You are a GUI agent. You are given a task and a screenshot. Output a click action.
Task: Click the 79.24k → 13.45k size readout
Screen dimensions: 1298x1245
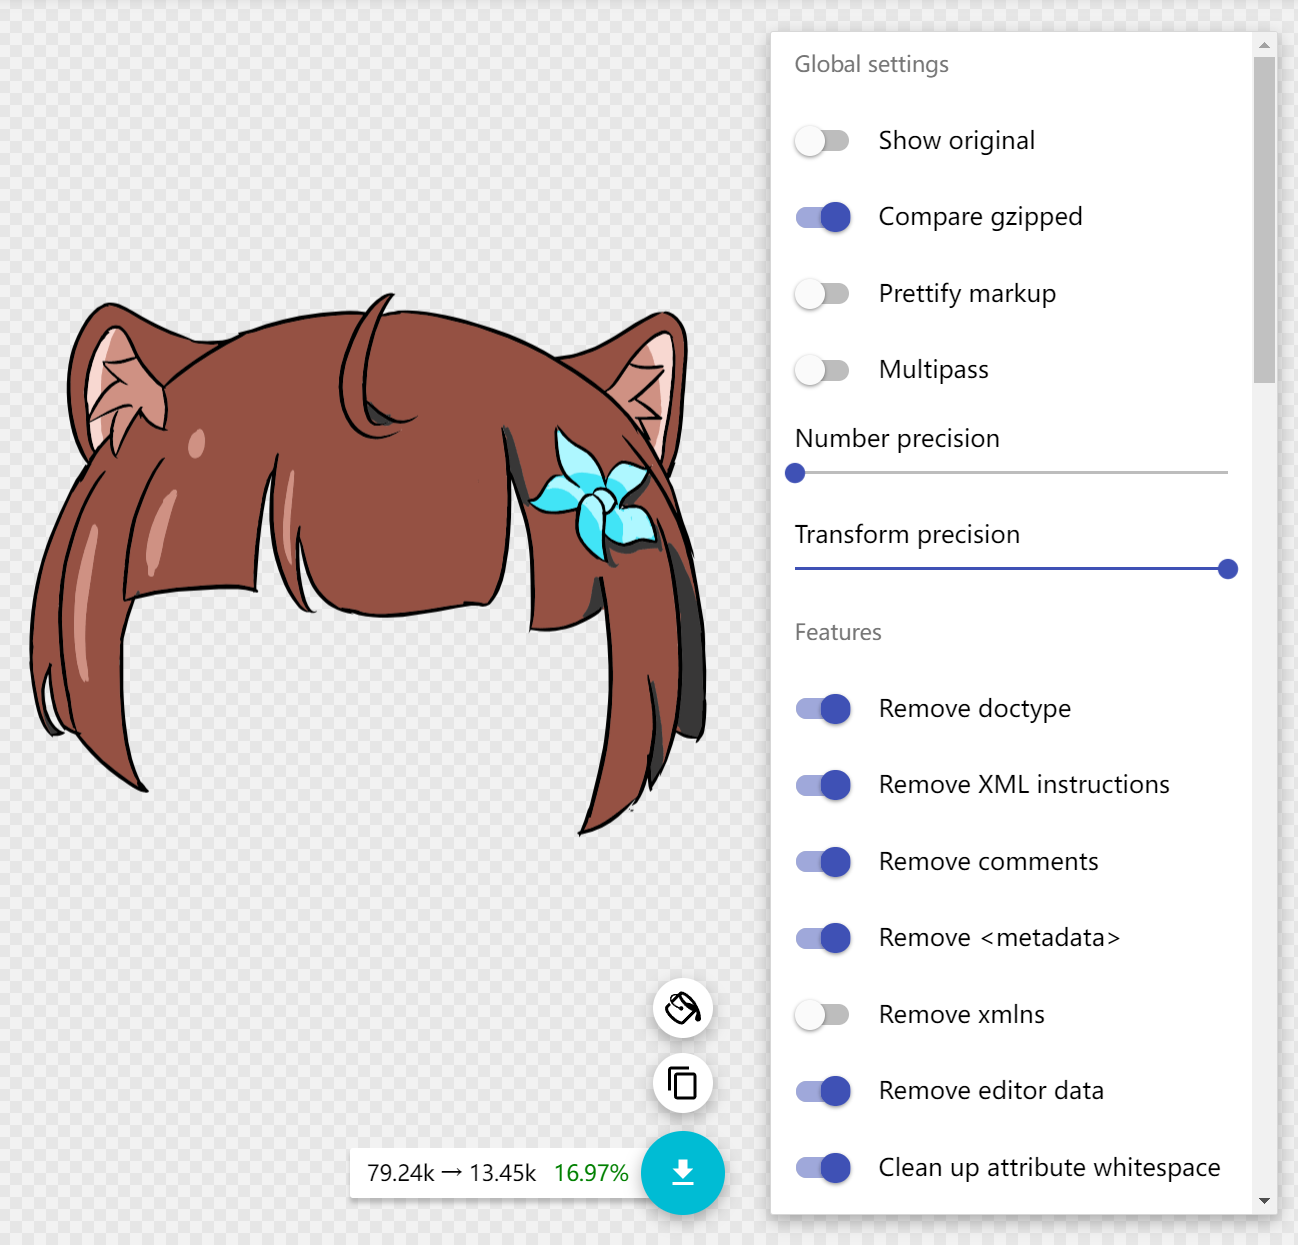click(x=452, y=1173)
